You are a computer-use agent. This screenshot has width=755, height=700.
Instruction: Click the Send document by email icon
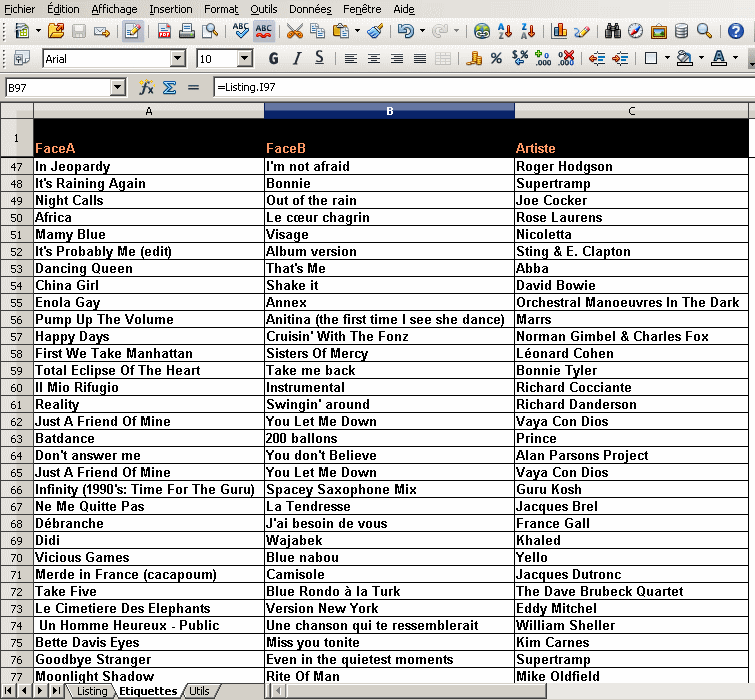tap(102, 31)
